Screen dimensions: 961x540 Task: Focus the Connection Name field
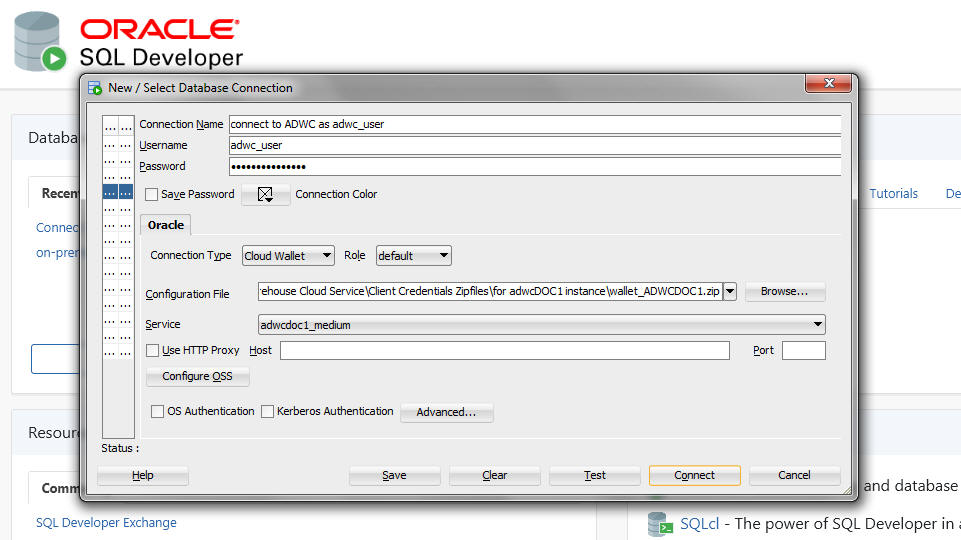click(534, 124)
